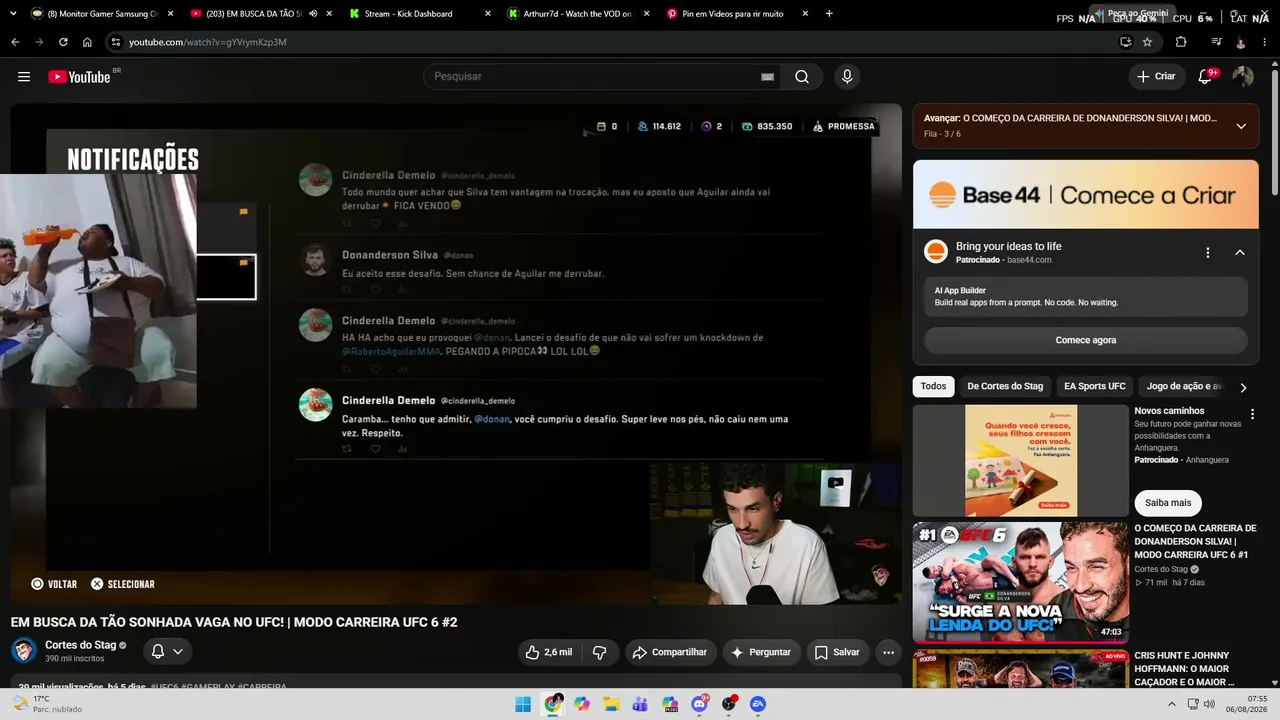This screenshot has height=720, width=1280.
Task: Open the browser extensions puzzle icon
Action: (1181, 42)
